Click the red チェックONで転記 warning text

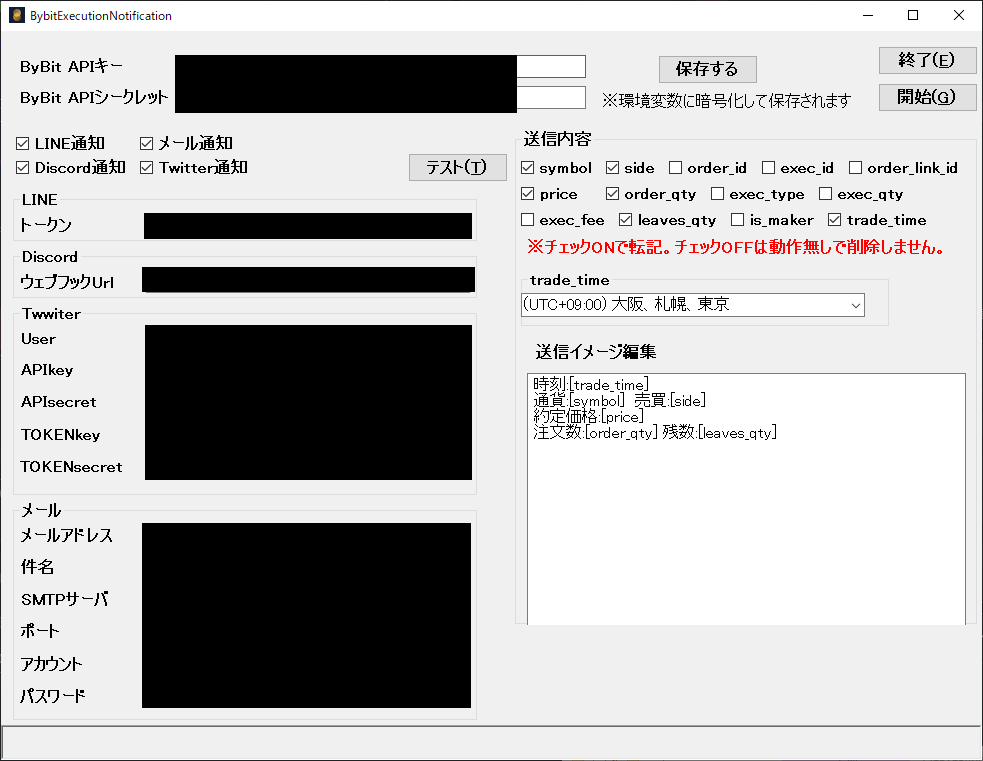pyautogui.click(x=736, y=247)
